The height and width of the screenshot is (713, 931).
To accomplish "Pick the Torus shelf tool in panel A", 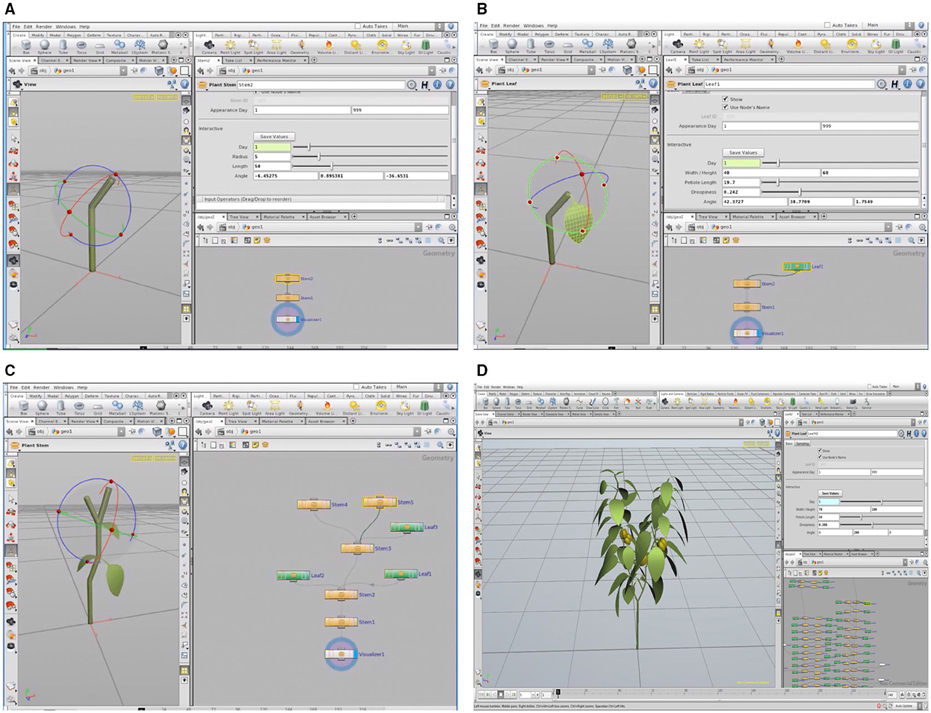I will pos(82,47).
